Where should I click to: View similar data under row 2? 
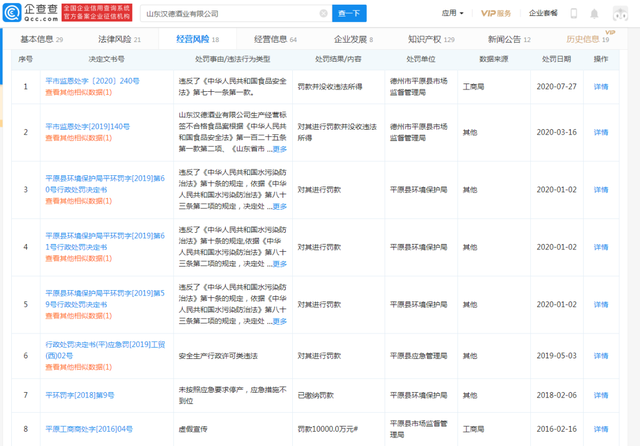coord(78,138)
